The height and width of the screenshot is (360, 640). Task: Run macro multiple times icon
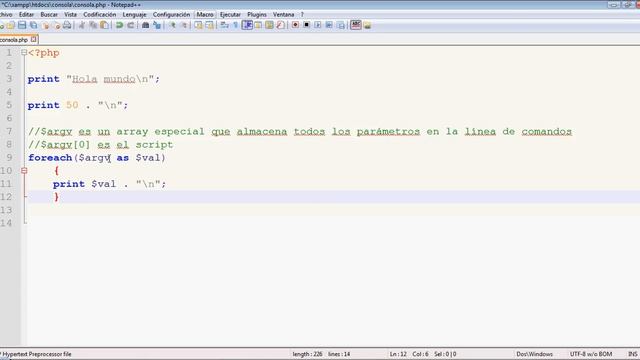(x=329, y=25)
